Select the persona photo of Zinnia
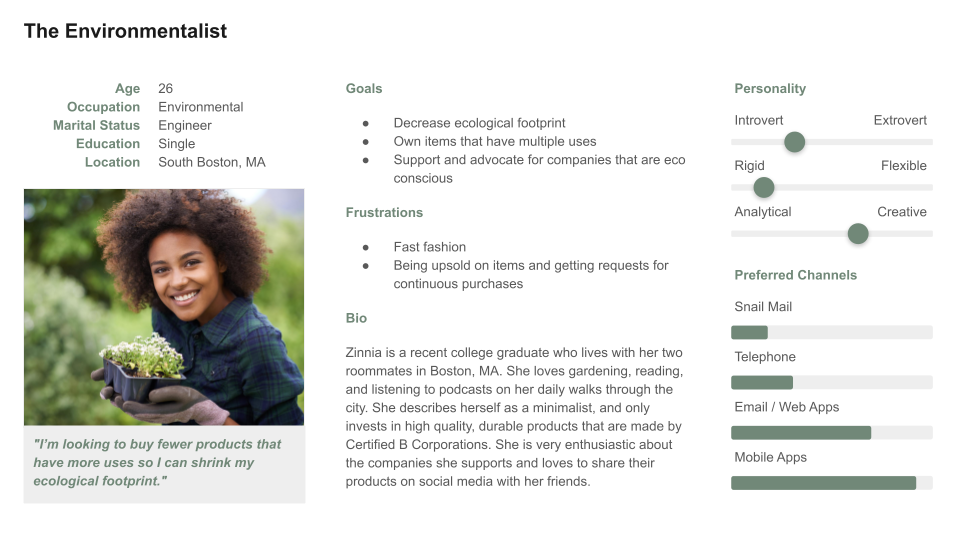The image size is (960, 540). coord(164,307)
